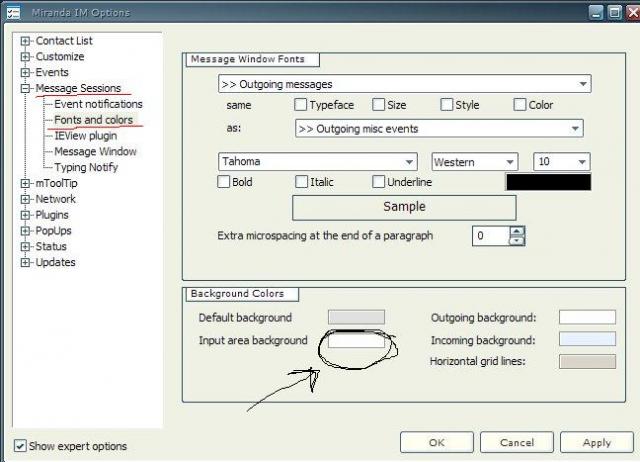Toggle the Italic checkbox
Screen dimensions: 640x462
pyautogui.click(x=301, y=182)
